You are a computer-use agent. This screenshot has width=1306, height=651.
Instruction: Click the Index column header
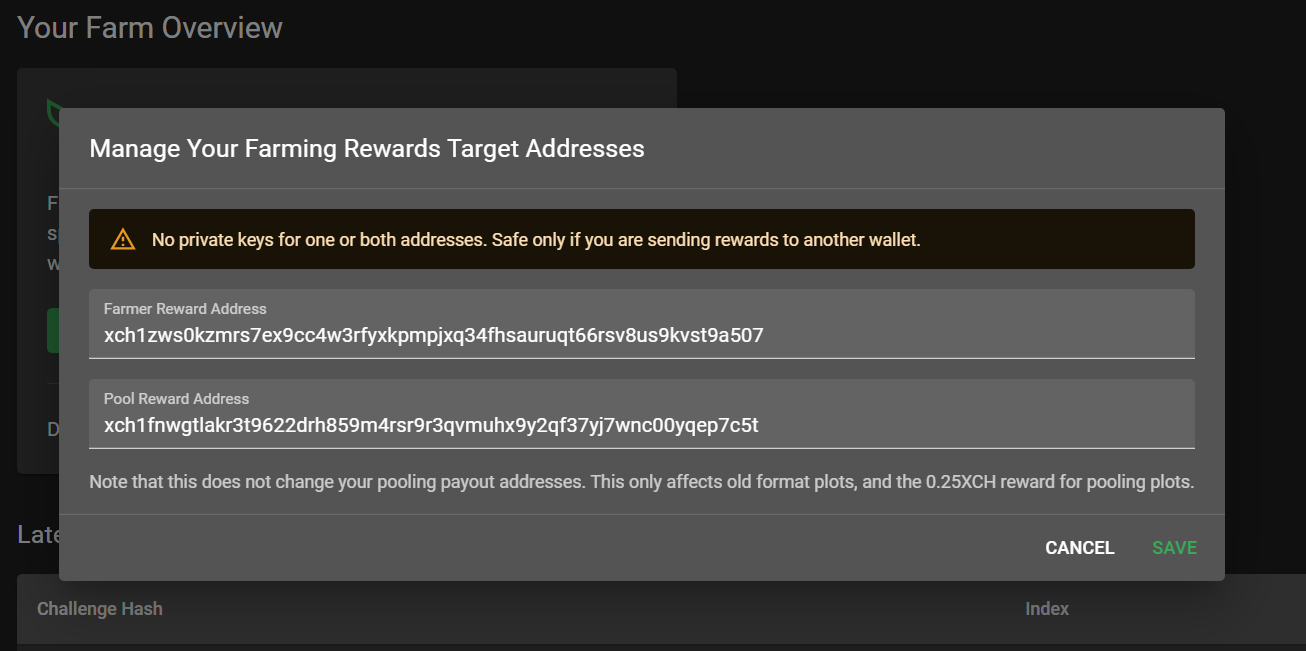[x=1047, y=608]
